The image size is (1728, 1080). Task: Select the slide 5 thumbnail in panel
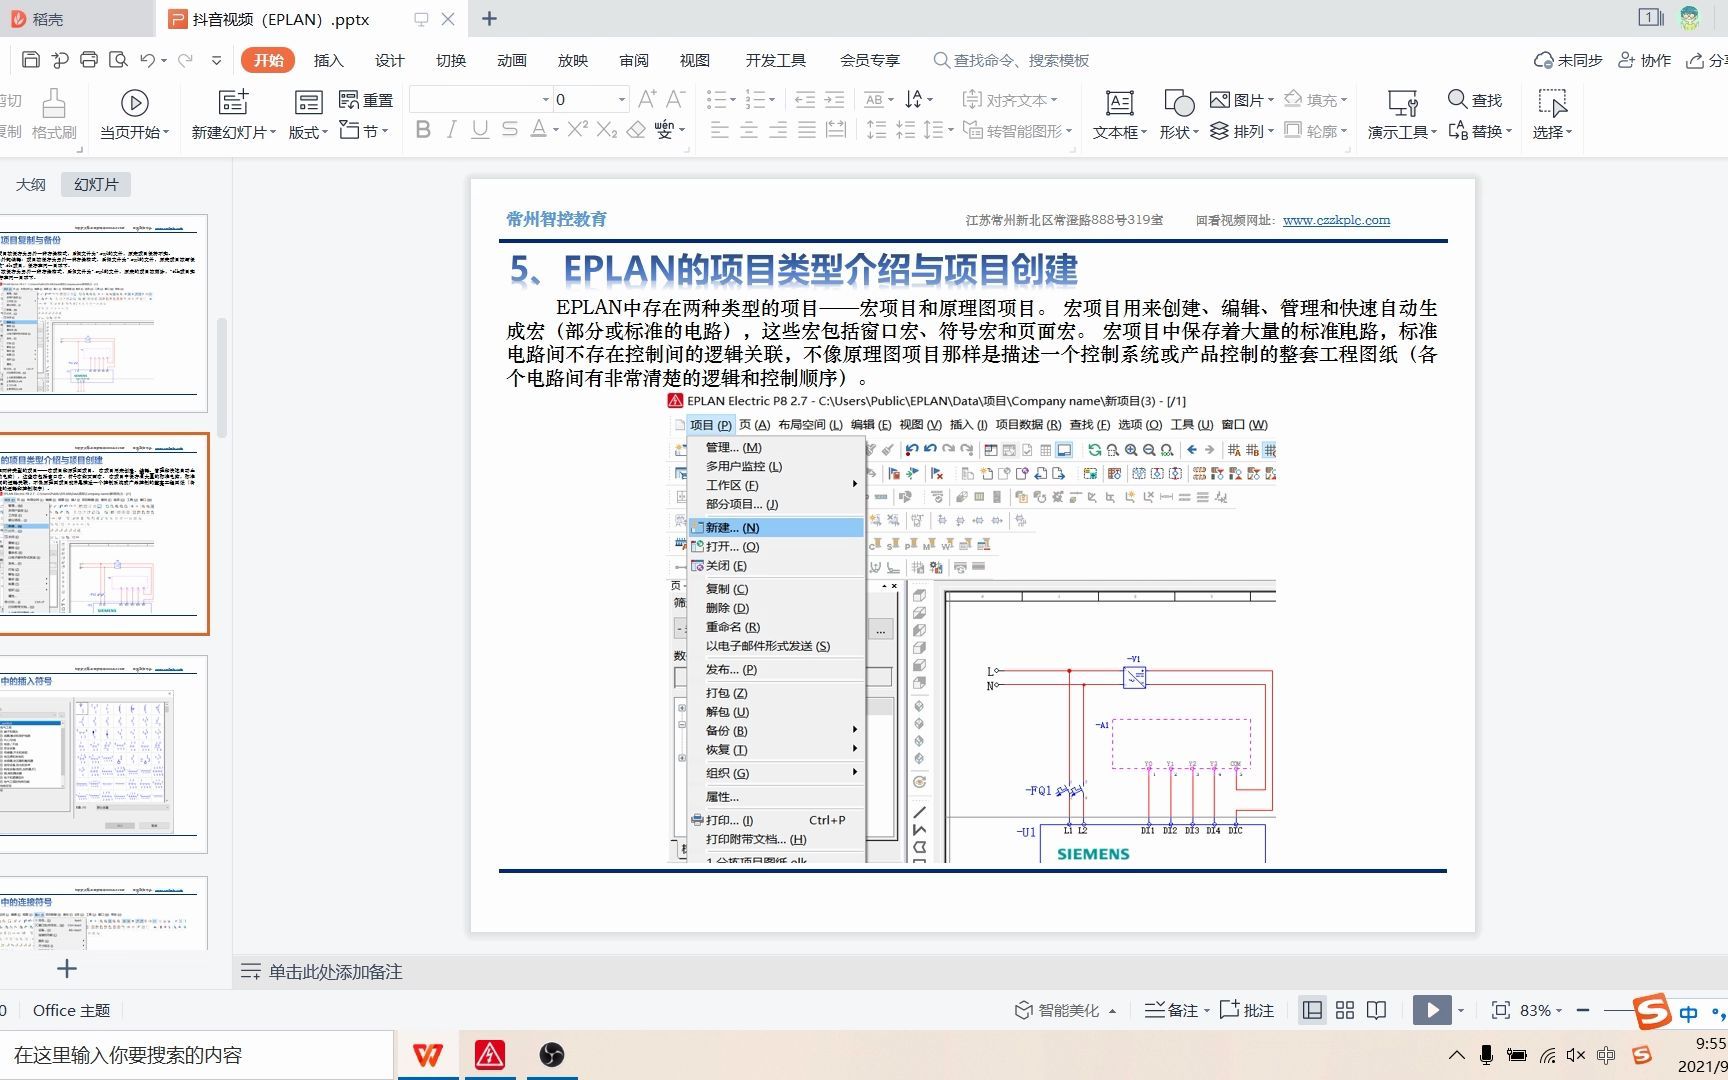pyautogui.click(x=104, y=534)
